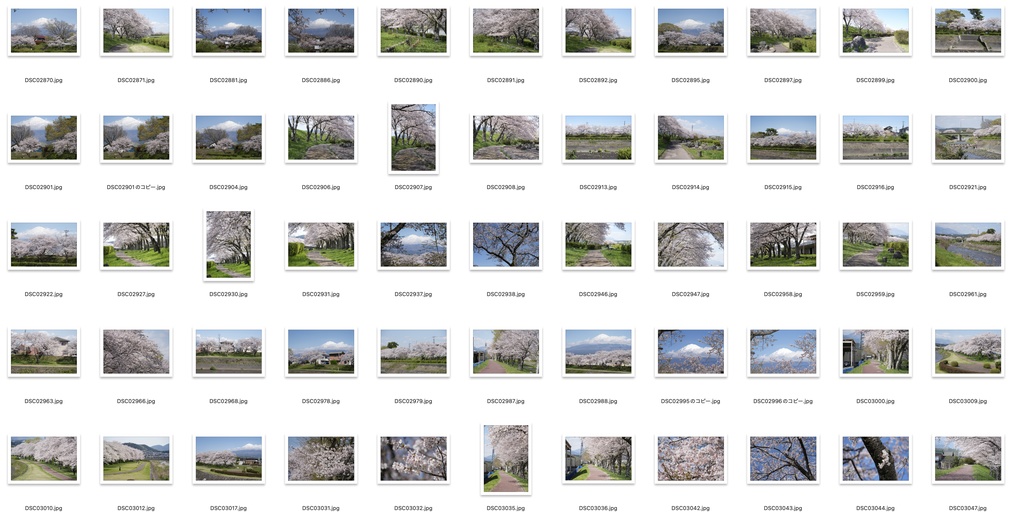Click the DSC03031.jpg file name label

click(x=321, y=508)
